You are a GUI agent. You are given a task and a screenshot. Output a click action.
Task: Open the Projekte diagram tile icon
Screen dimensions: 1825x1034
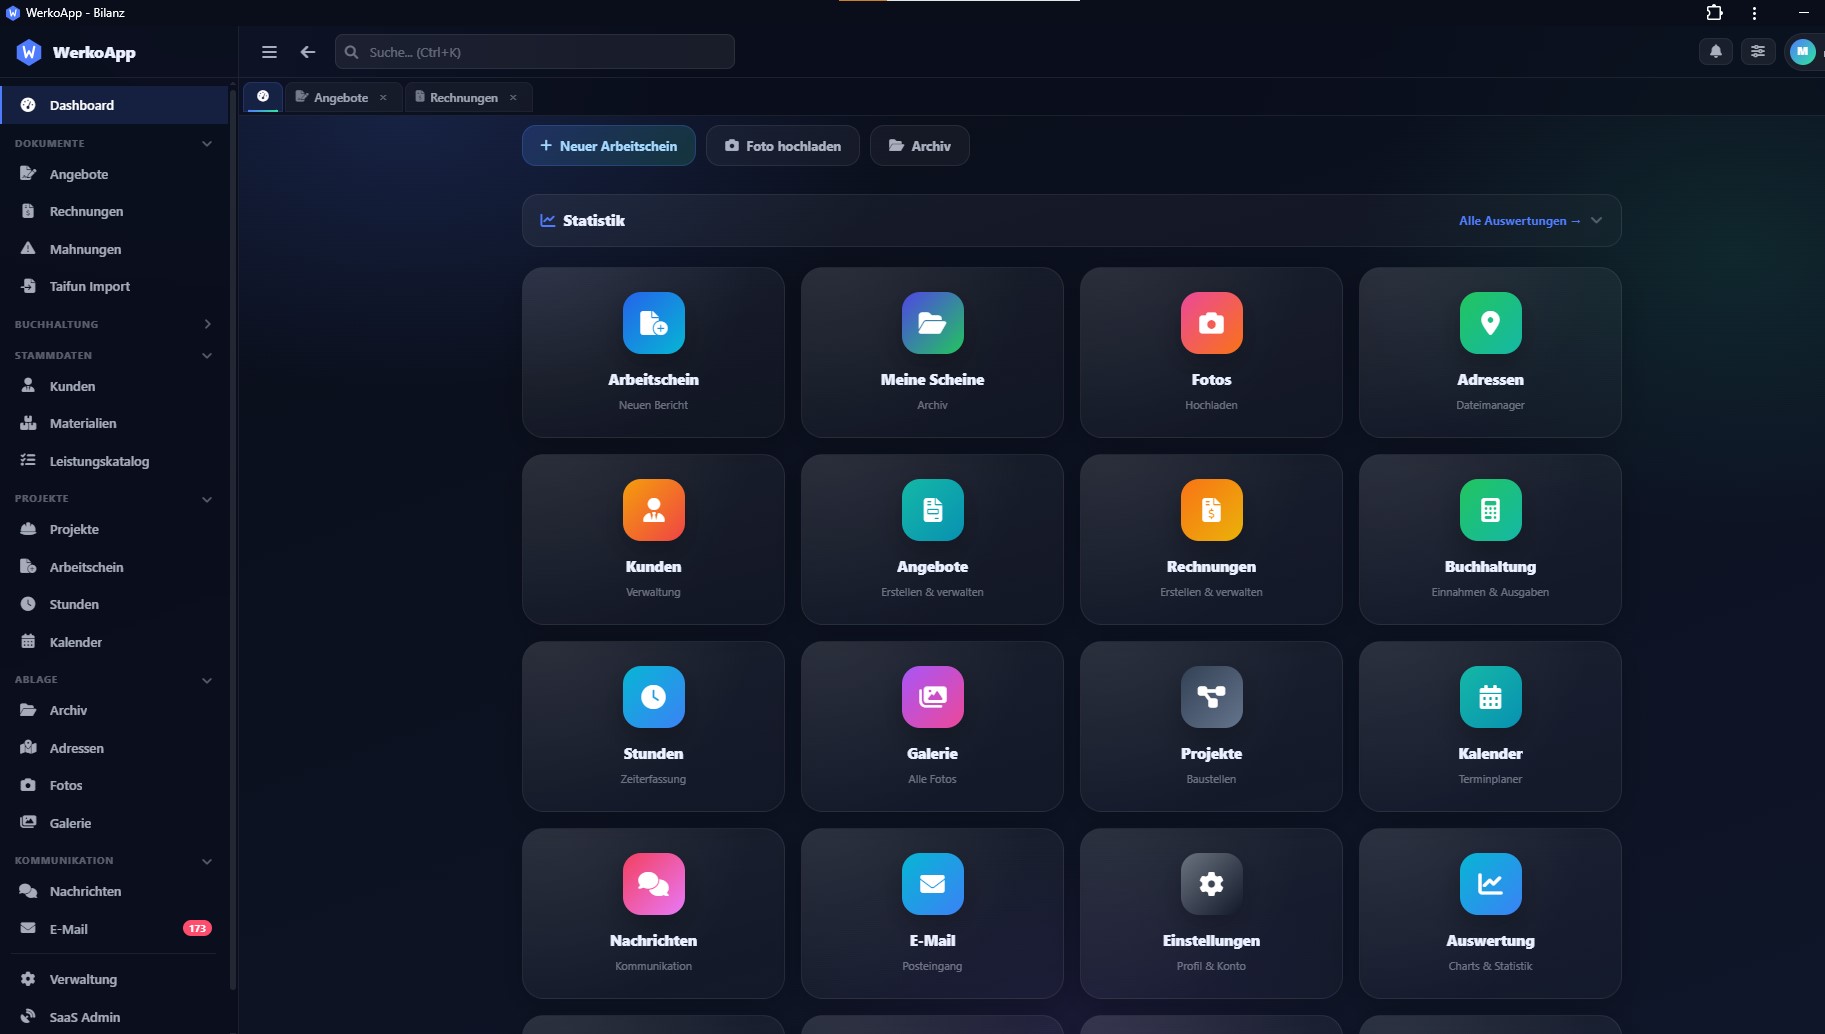tap(1211, 697)
